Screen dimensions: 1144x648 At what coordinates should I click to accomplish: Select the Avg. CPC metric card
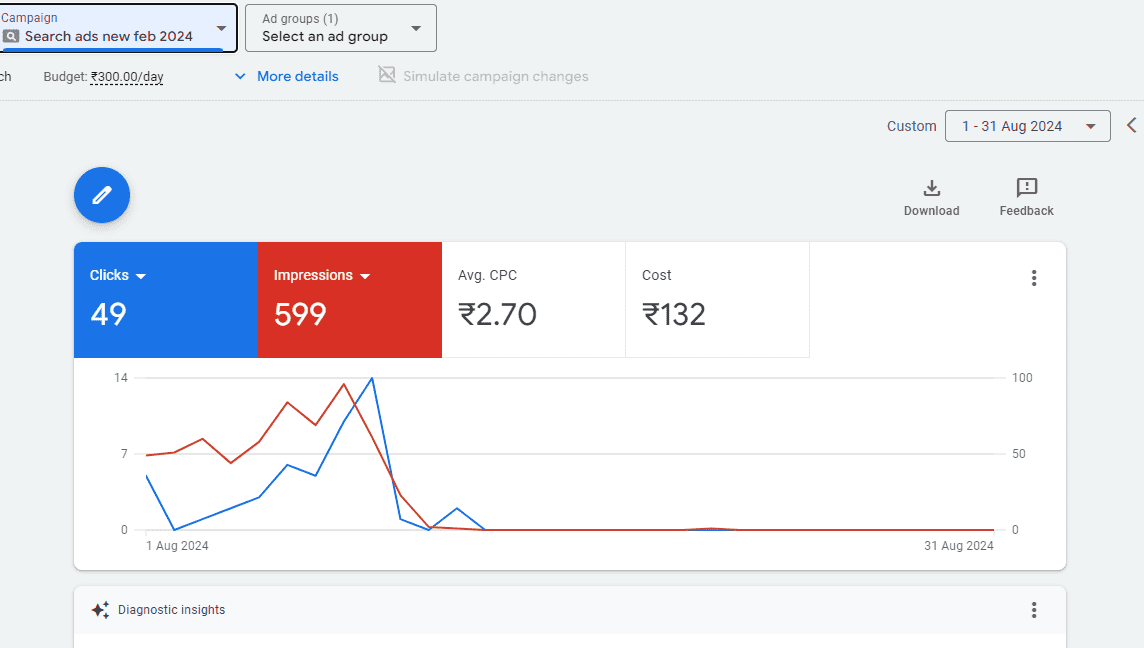tap(533, 299)
